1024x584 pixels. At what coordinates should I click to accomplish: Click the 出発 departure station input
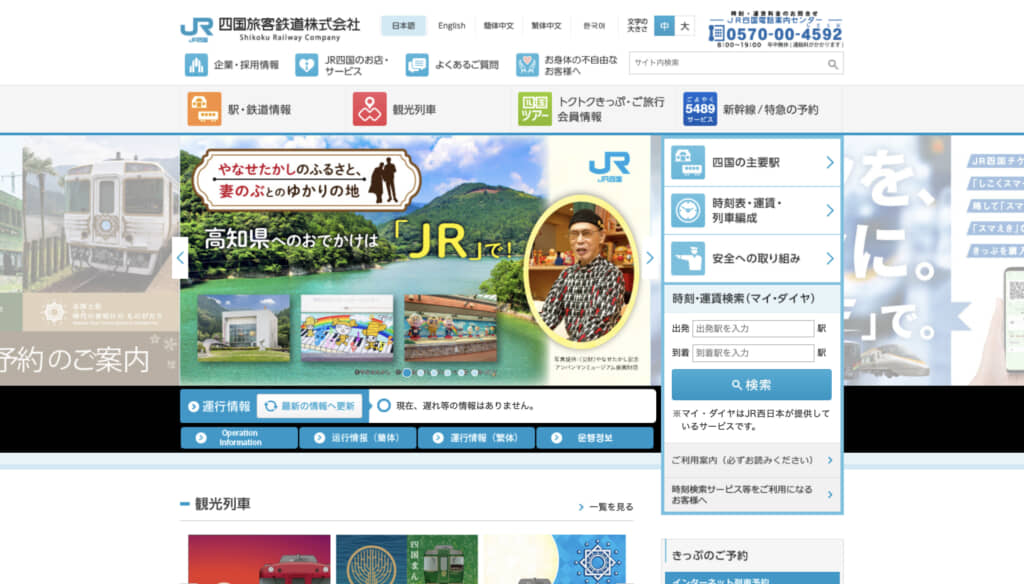click(753, 329)
